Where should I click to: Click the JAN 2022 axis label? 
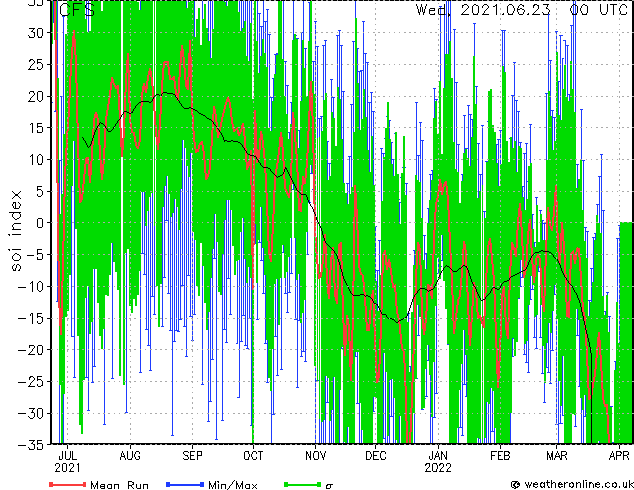tap(438, 462)
